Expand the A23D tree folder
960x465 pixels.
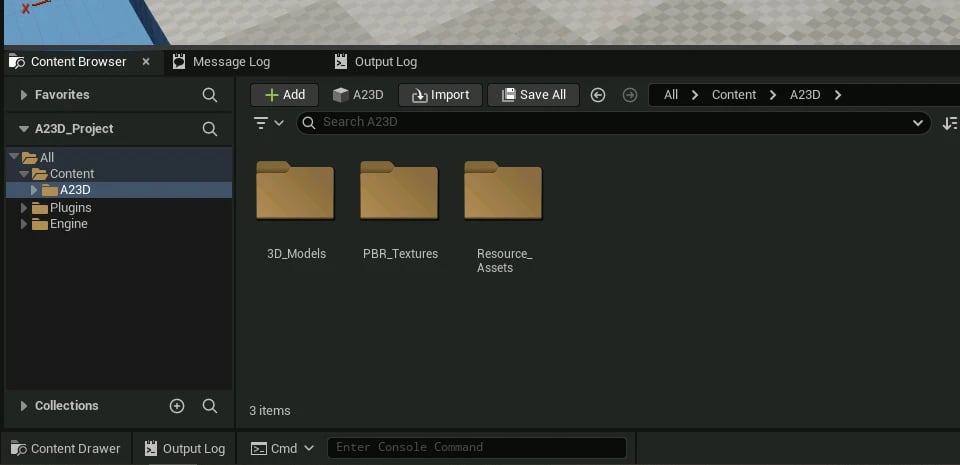[x=34, y=190]
